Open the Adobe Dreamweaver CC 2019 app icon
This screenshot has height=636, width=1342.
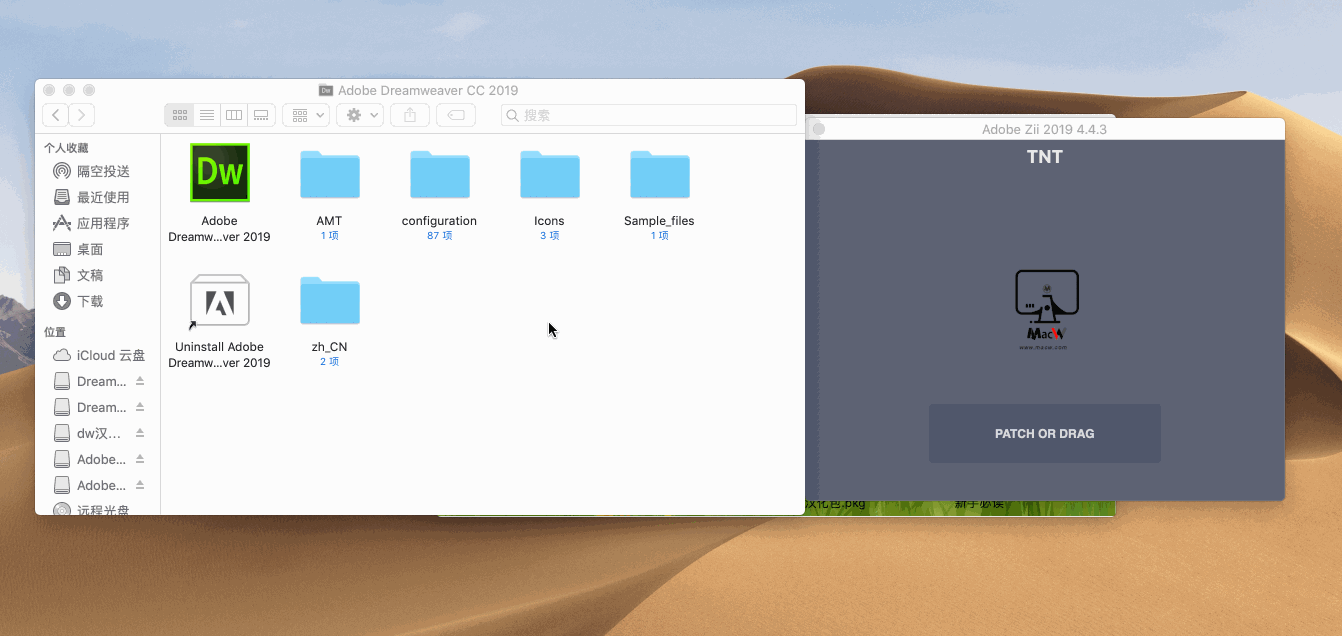point(219,172)
